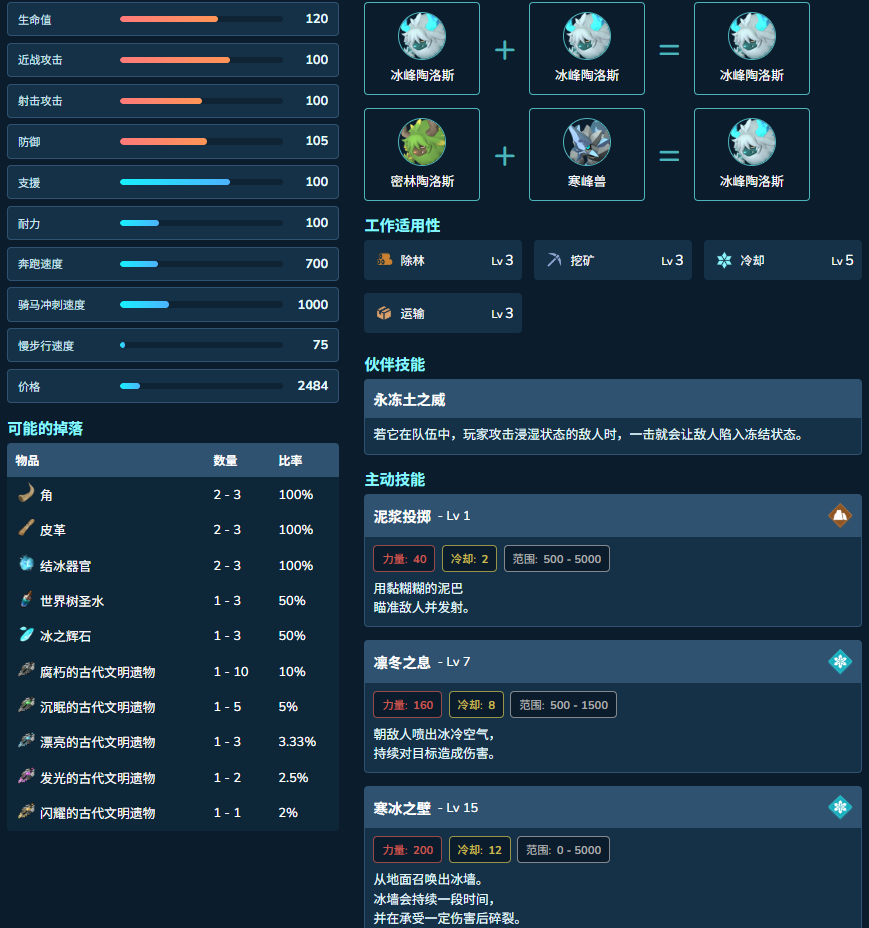
Task: Open first-row middle 冰峰陶洛斯 parent card
Action: 587,49
